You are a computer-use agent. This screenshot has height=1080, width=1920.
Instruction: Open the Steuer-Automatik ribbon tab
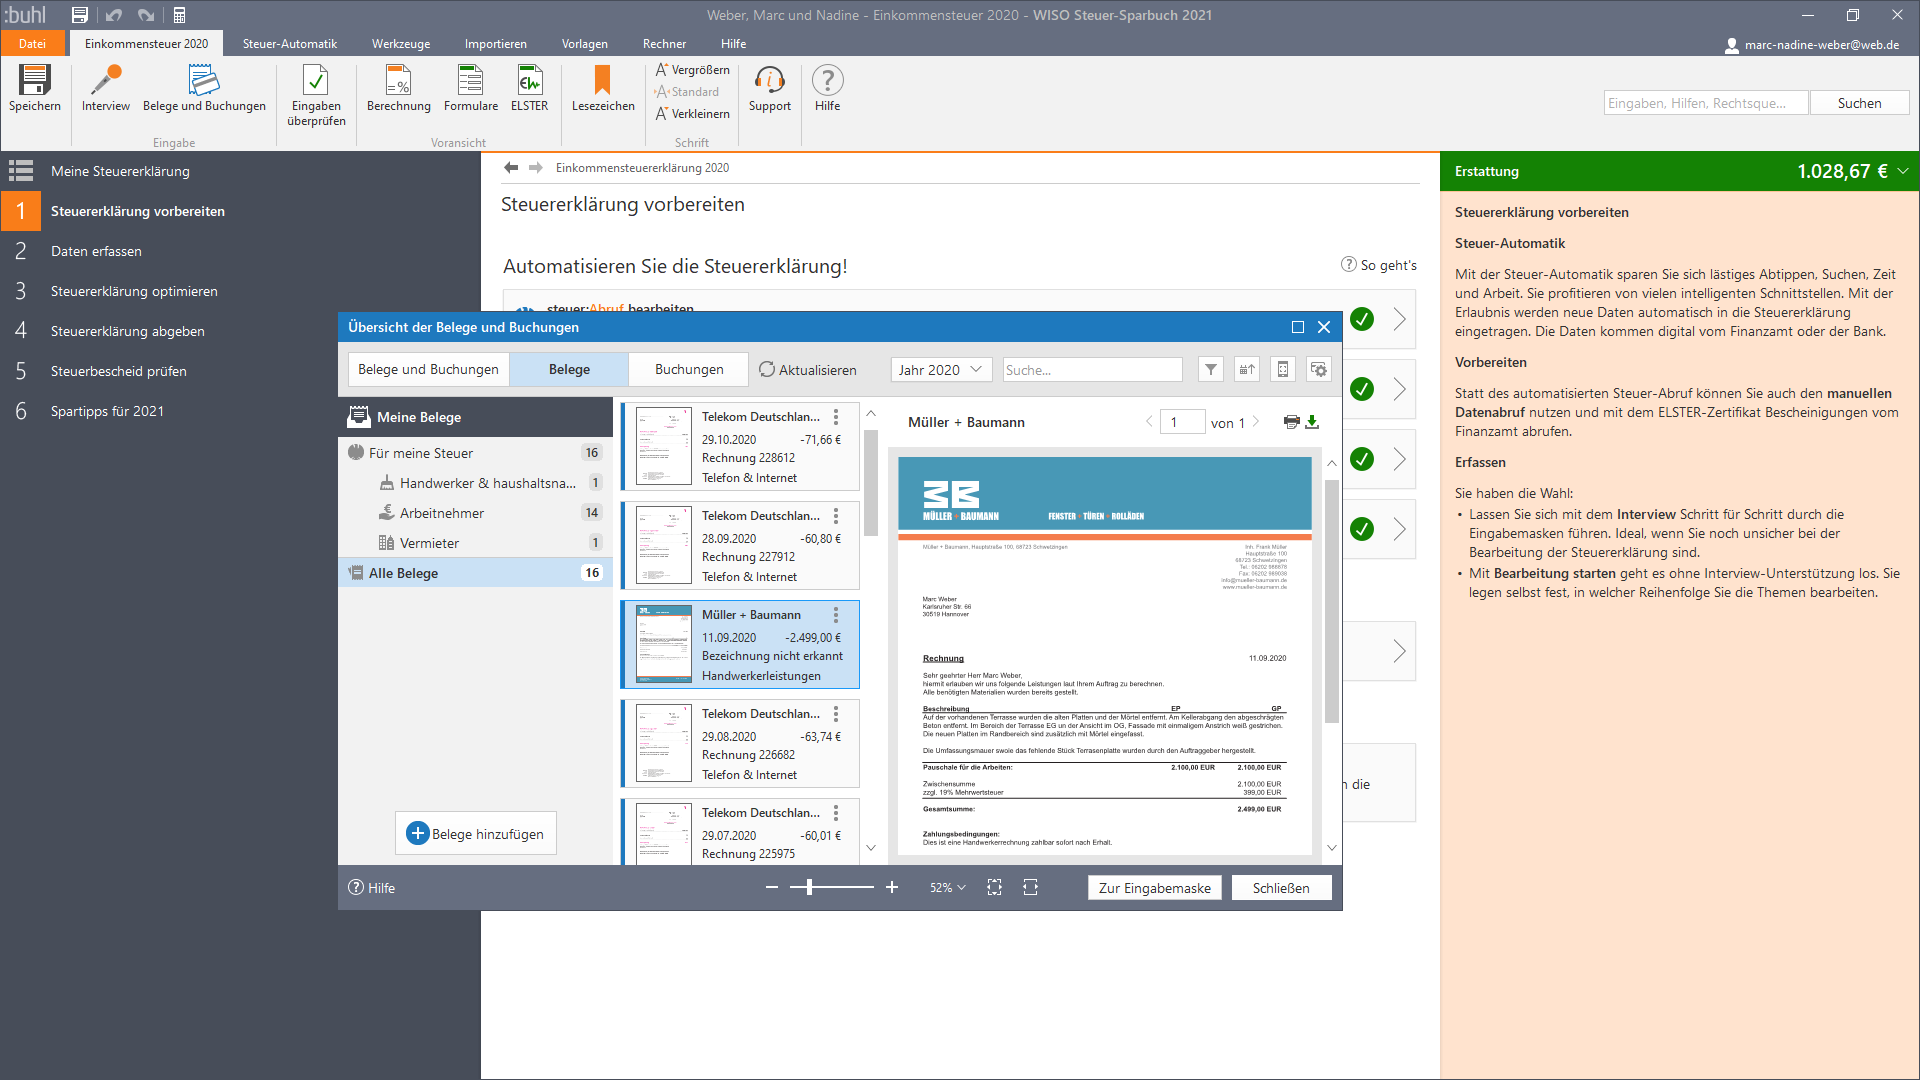coord(289,44)
